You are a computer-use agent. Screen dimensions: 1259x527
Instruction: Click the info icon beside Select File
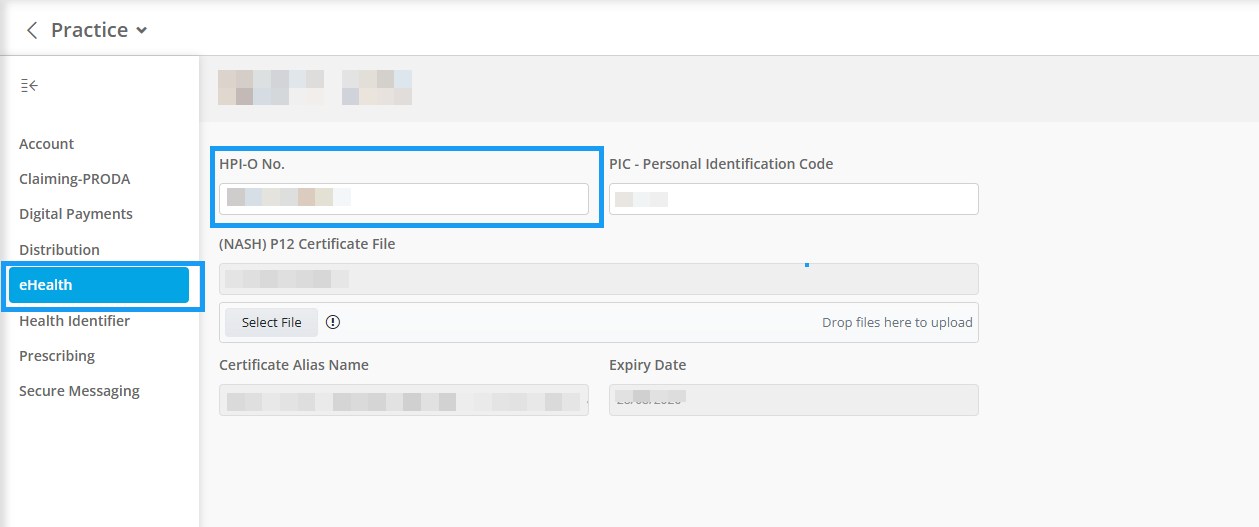point(333,322)
